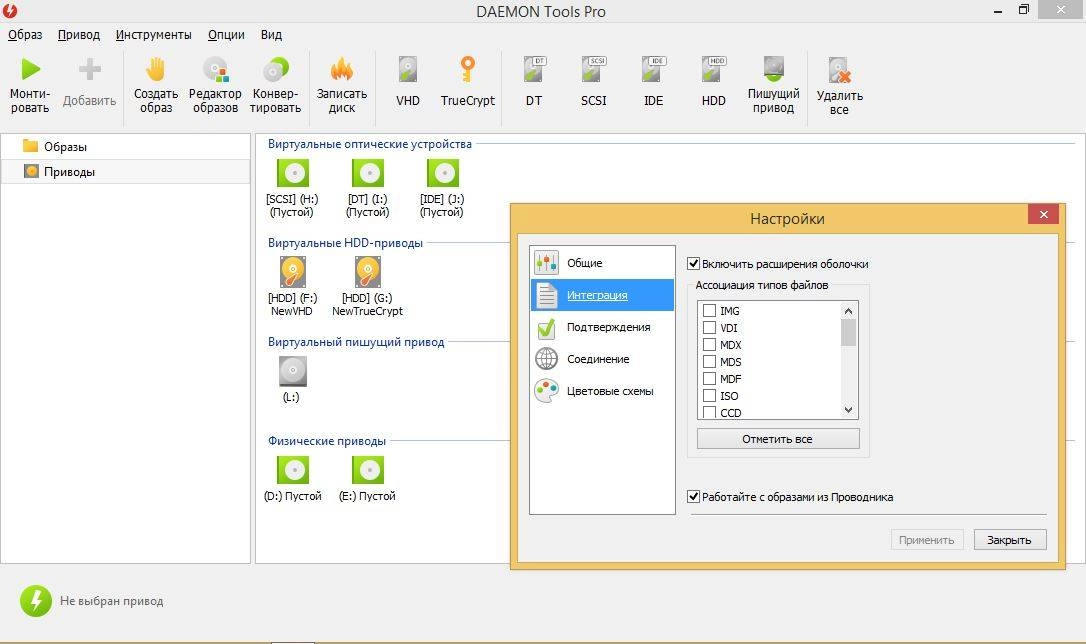1086x644 pixels.
Task: Click DAEMON Tools logo in title bar
Action: click(10, 10)
